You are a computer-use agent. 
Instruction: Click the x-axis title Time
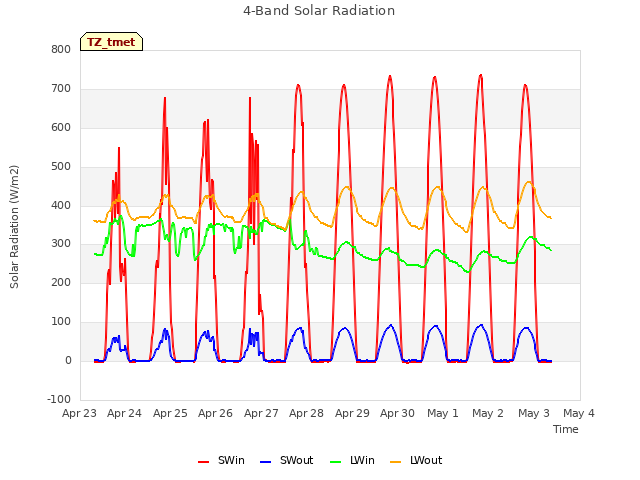566,429
